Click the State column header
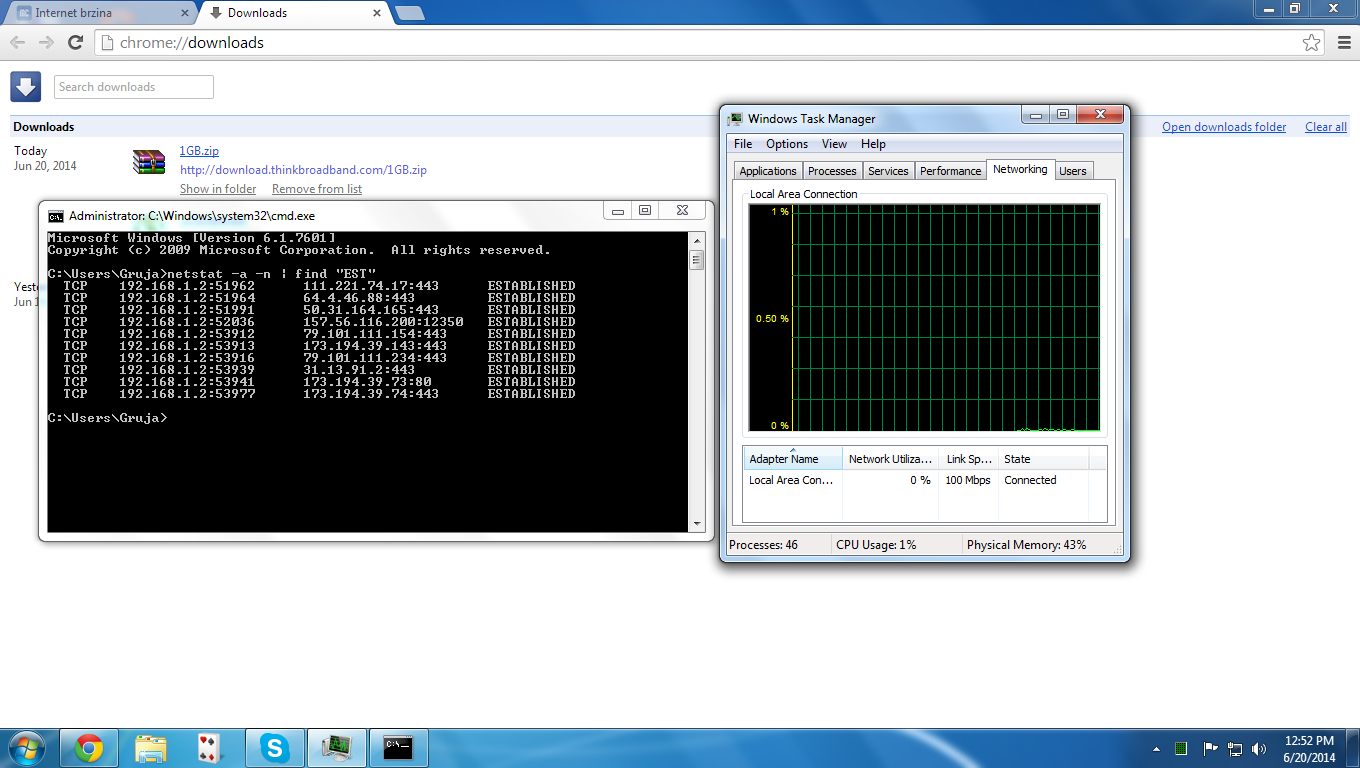Image resolution: width=1360 pixels, height=768 pixels. click(x=1043, y=459)
